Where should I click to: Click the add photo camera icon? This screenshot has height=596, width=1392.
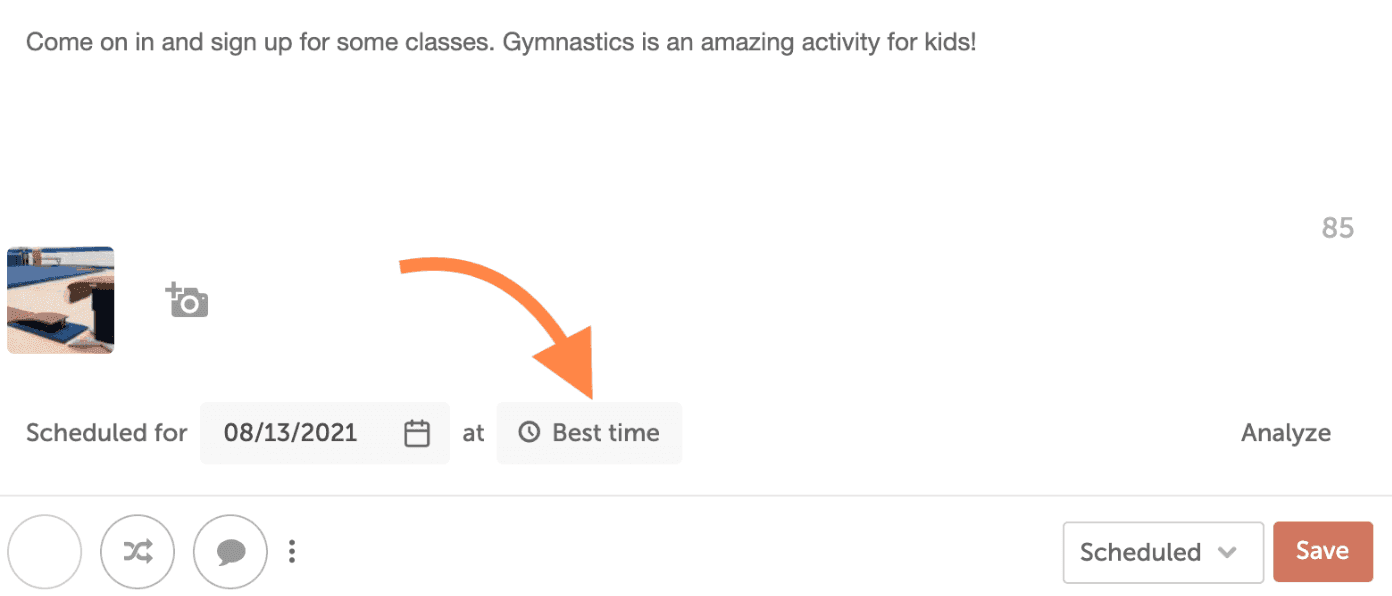point(187,300)
